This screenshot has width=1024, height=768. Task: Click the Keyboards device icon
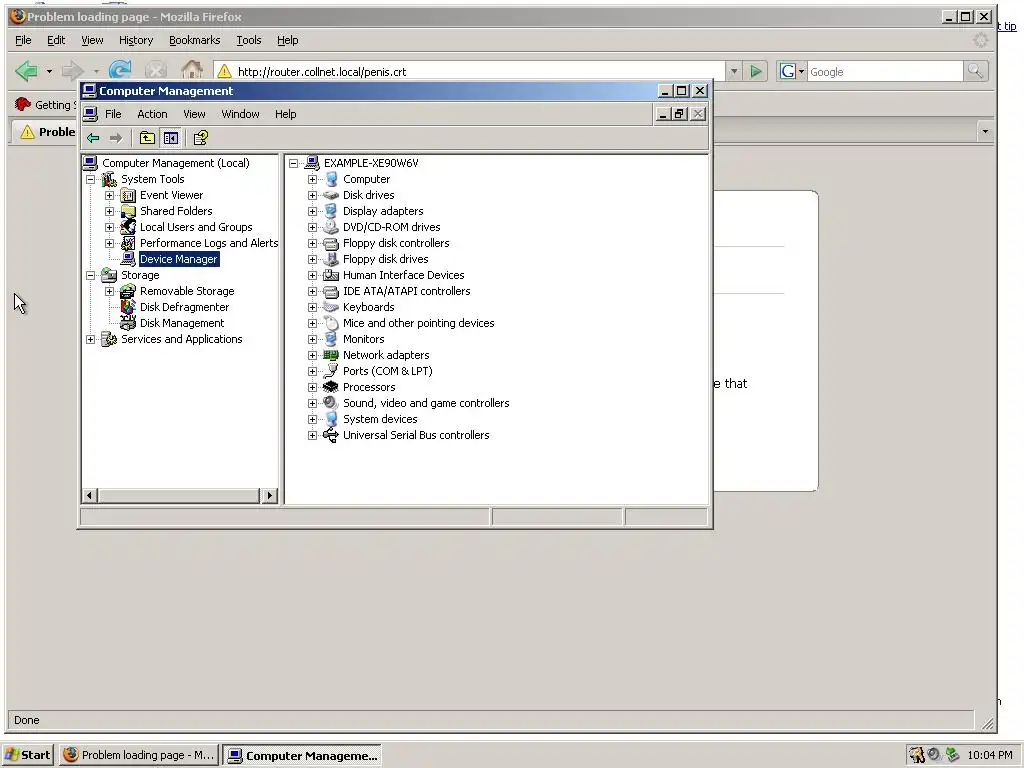[331, 307]
